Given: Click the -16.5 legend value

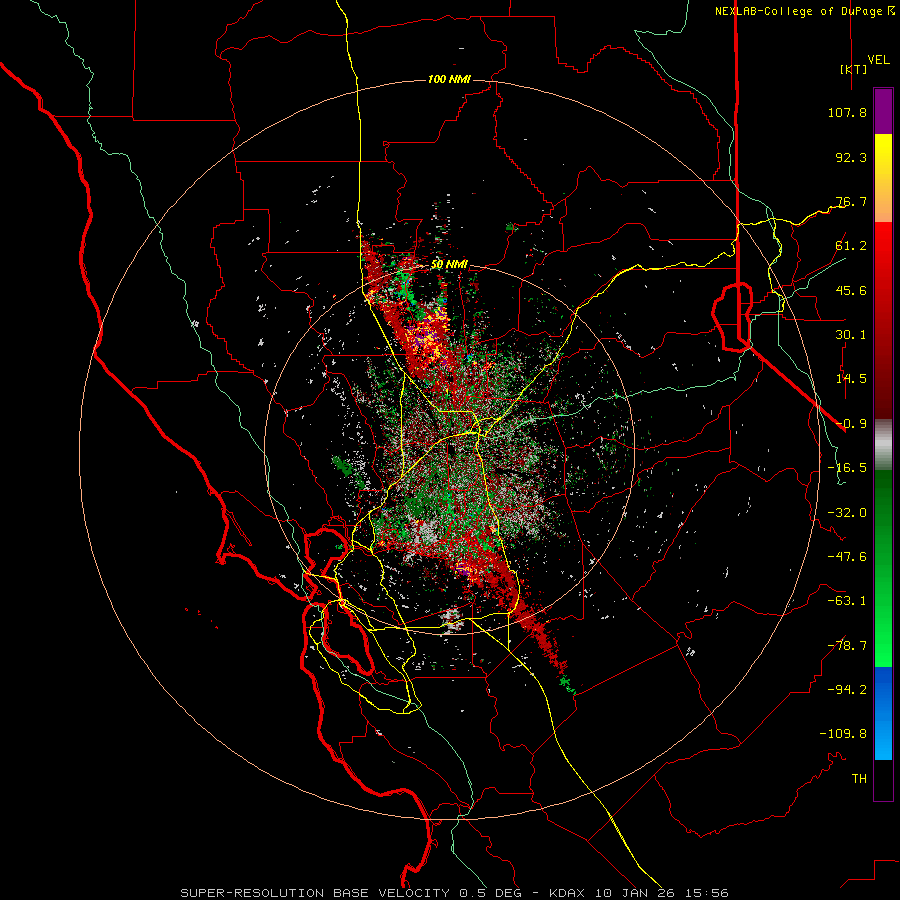Looking at the screenshot, I should pyautogui.click(x=847, y=468).
